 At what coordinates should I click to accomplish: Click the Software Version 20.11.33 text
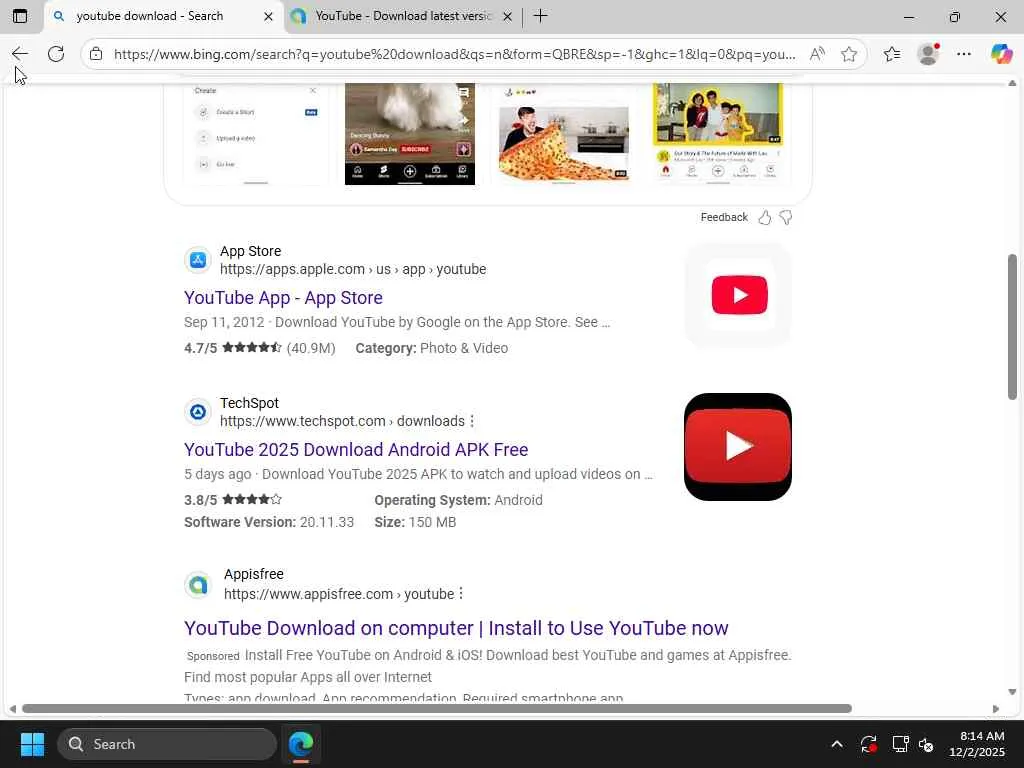269,522
